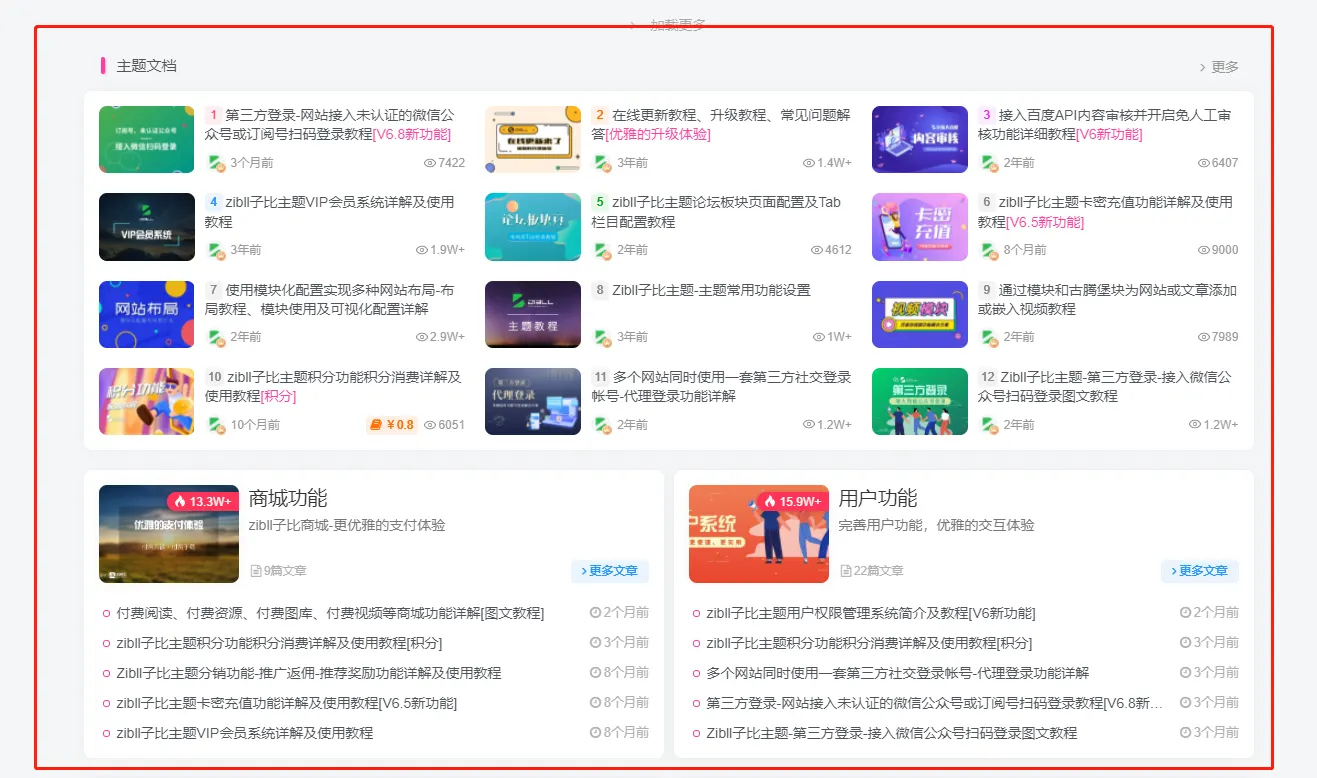Click author avatar on article 12 微信公众号扫码
Image resolution: width=1317 pixels, height=778 pixels.
[x=988, y=425]
